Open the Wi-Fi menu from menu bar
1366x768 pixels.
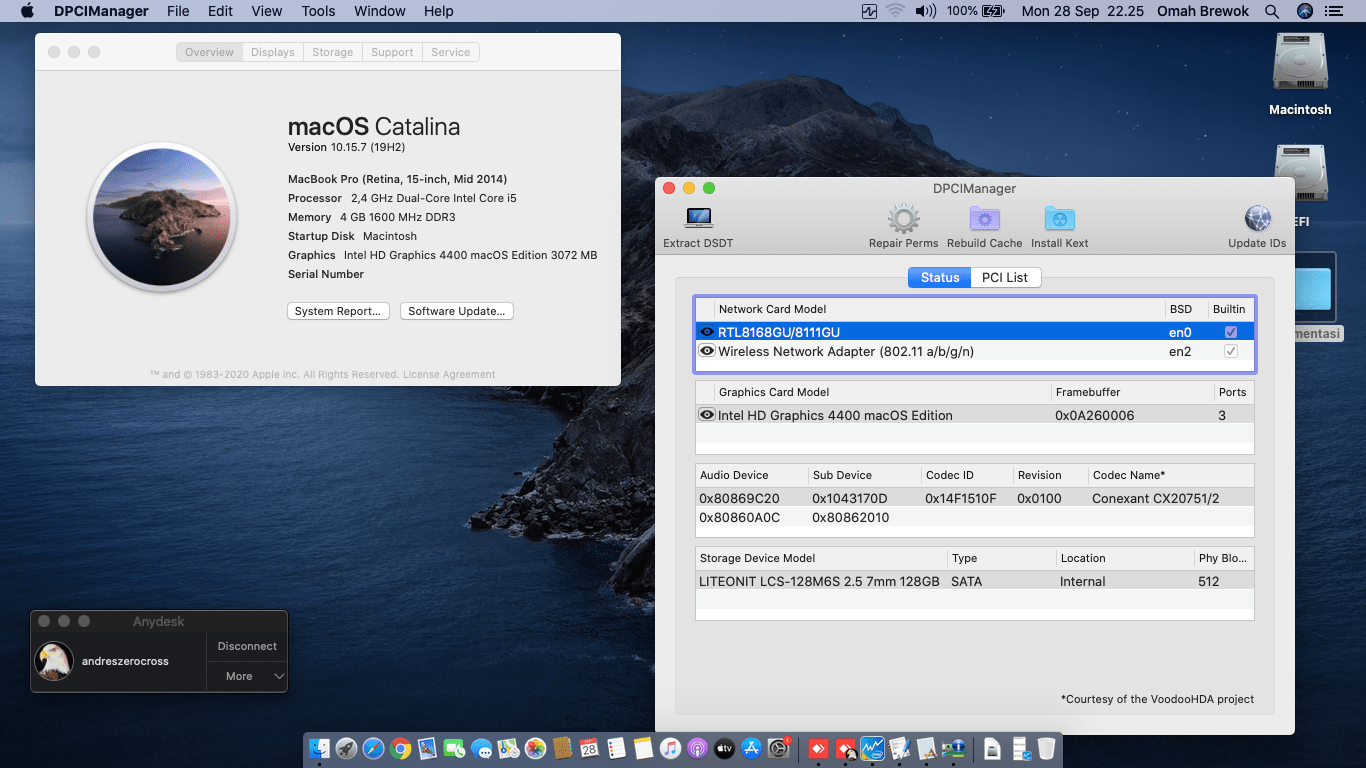tap(894, 11)
